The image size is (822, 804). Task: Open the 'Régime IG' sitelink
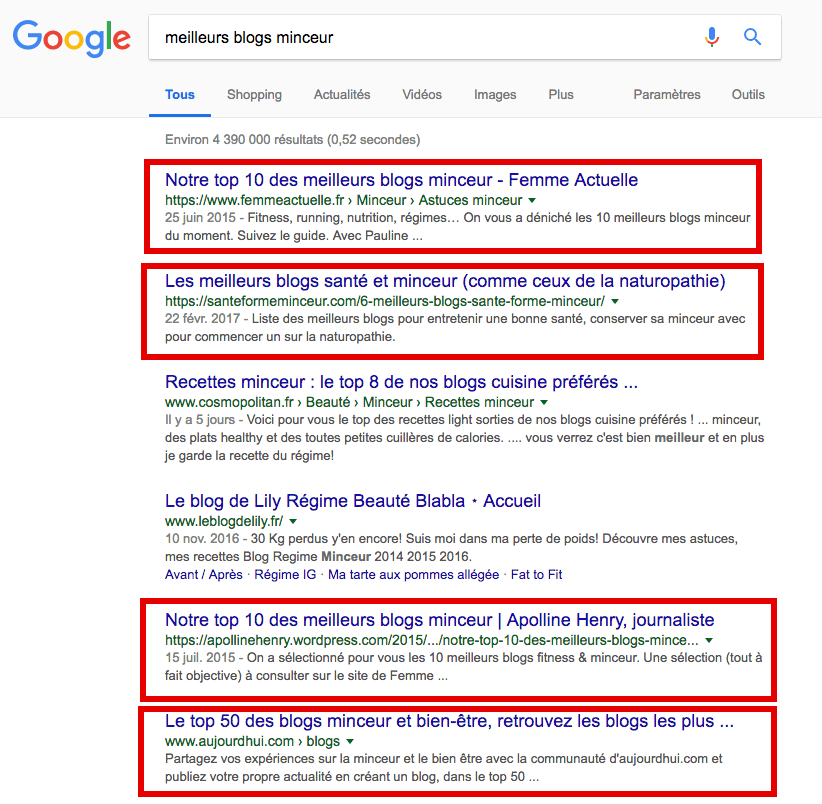[285, 574]
